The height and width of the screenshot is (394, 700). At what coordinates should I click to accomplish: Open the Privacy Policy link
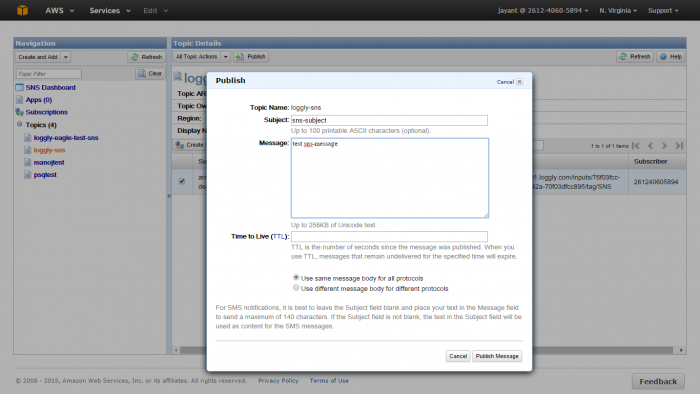[278, 381]
